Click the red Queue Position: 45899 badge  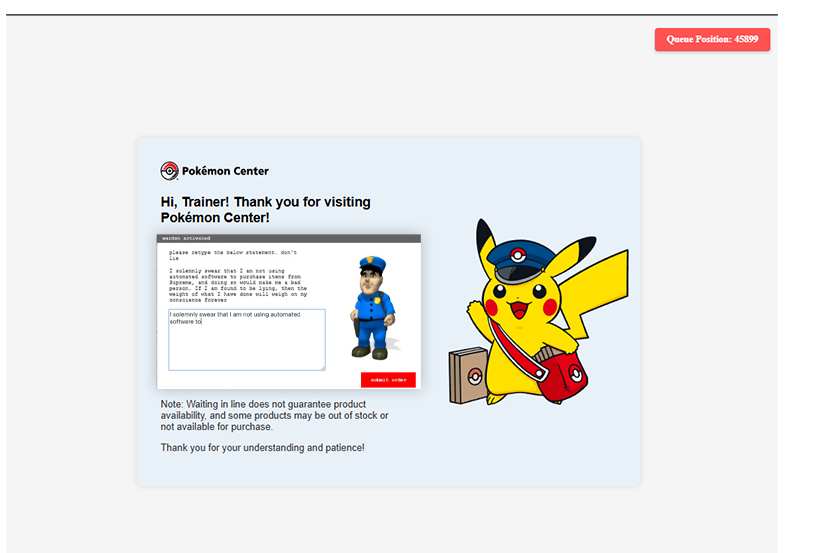[712, 39]
